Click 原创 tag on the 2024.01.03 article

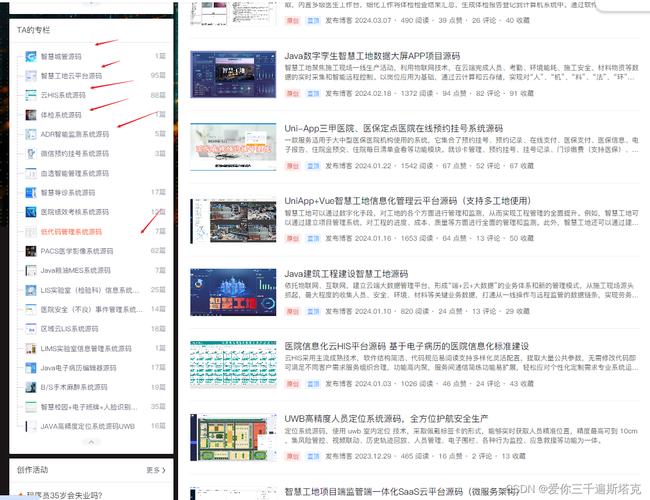coord(293,383)
